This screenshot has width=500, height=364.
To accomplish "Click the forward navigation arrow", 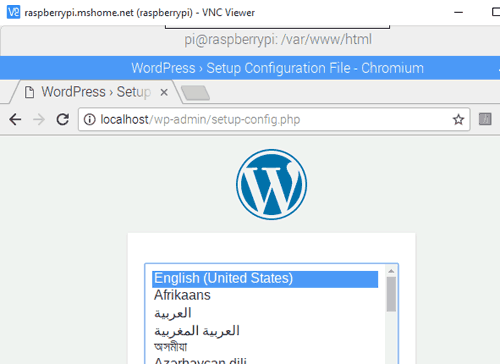I will pos(39,119).
